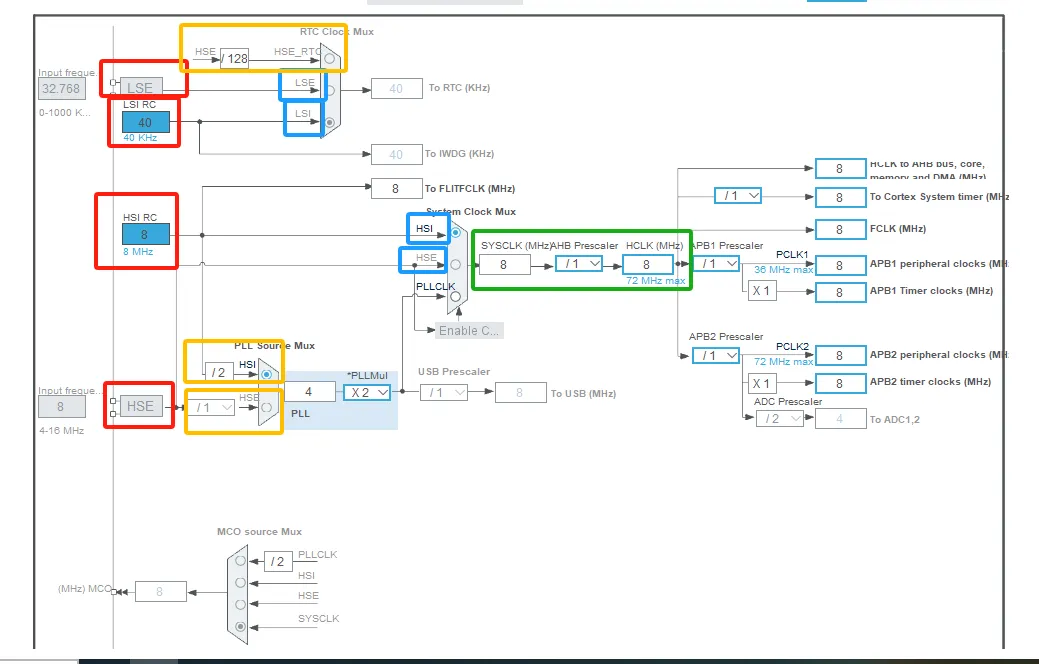The width and height of the screenshot is (1039, 664).
Task: Select PLLCLK in MCO source Mux
Action: [x=240, y=560]
